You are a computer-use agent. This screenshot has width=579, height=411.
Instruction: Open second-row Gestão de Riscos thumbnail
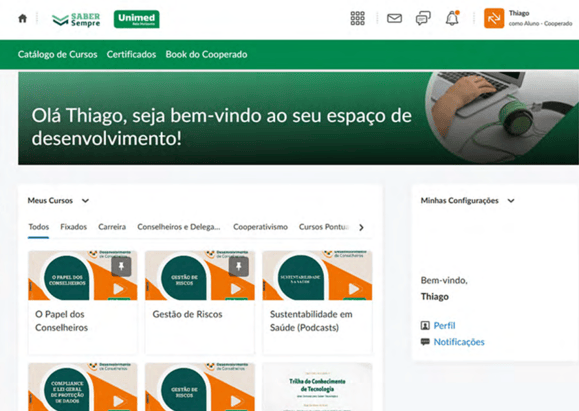[x=200, y=387]
